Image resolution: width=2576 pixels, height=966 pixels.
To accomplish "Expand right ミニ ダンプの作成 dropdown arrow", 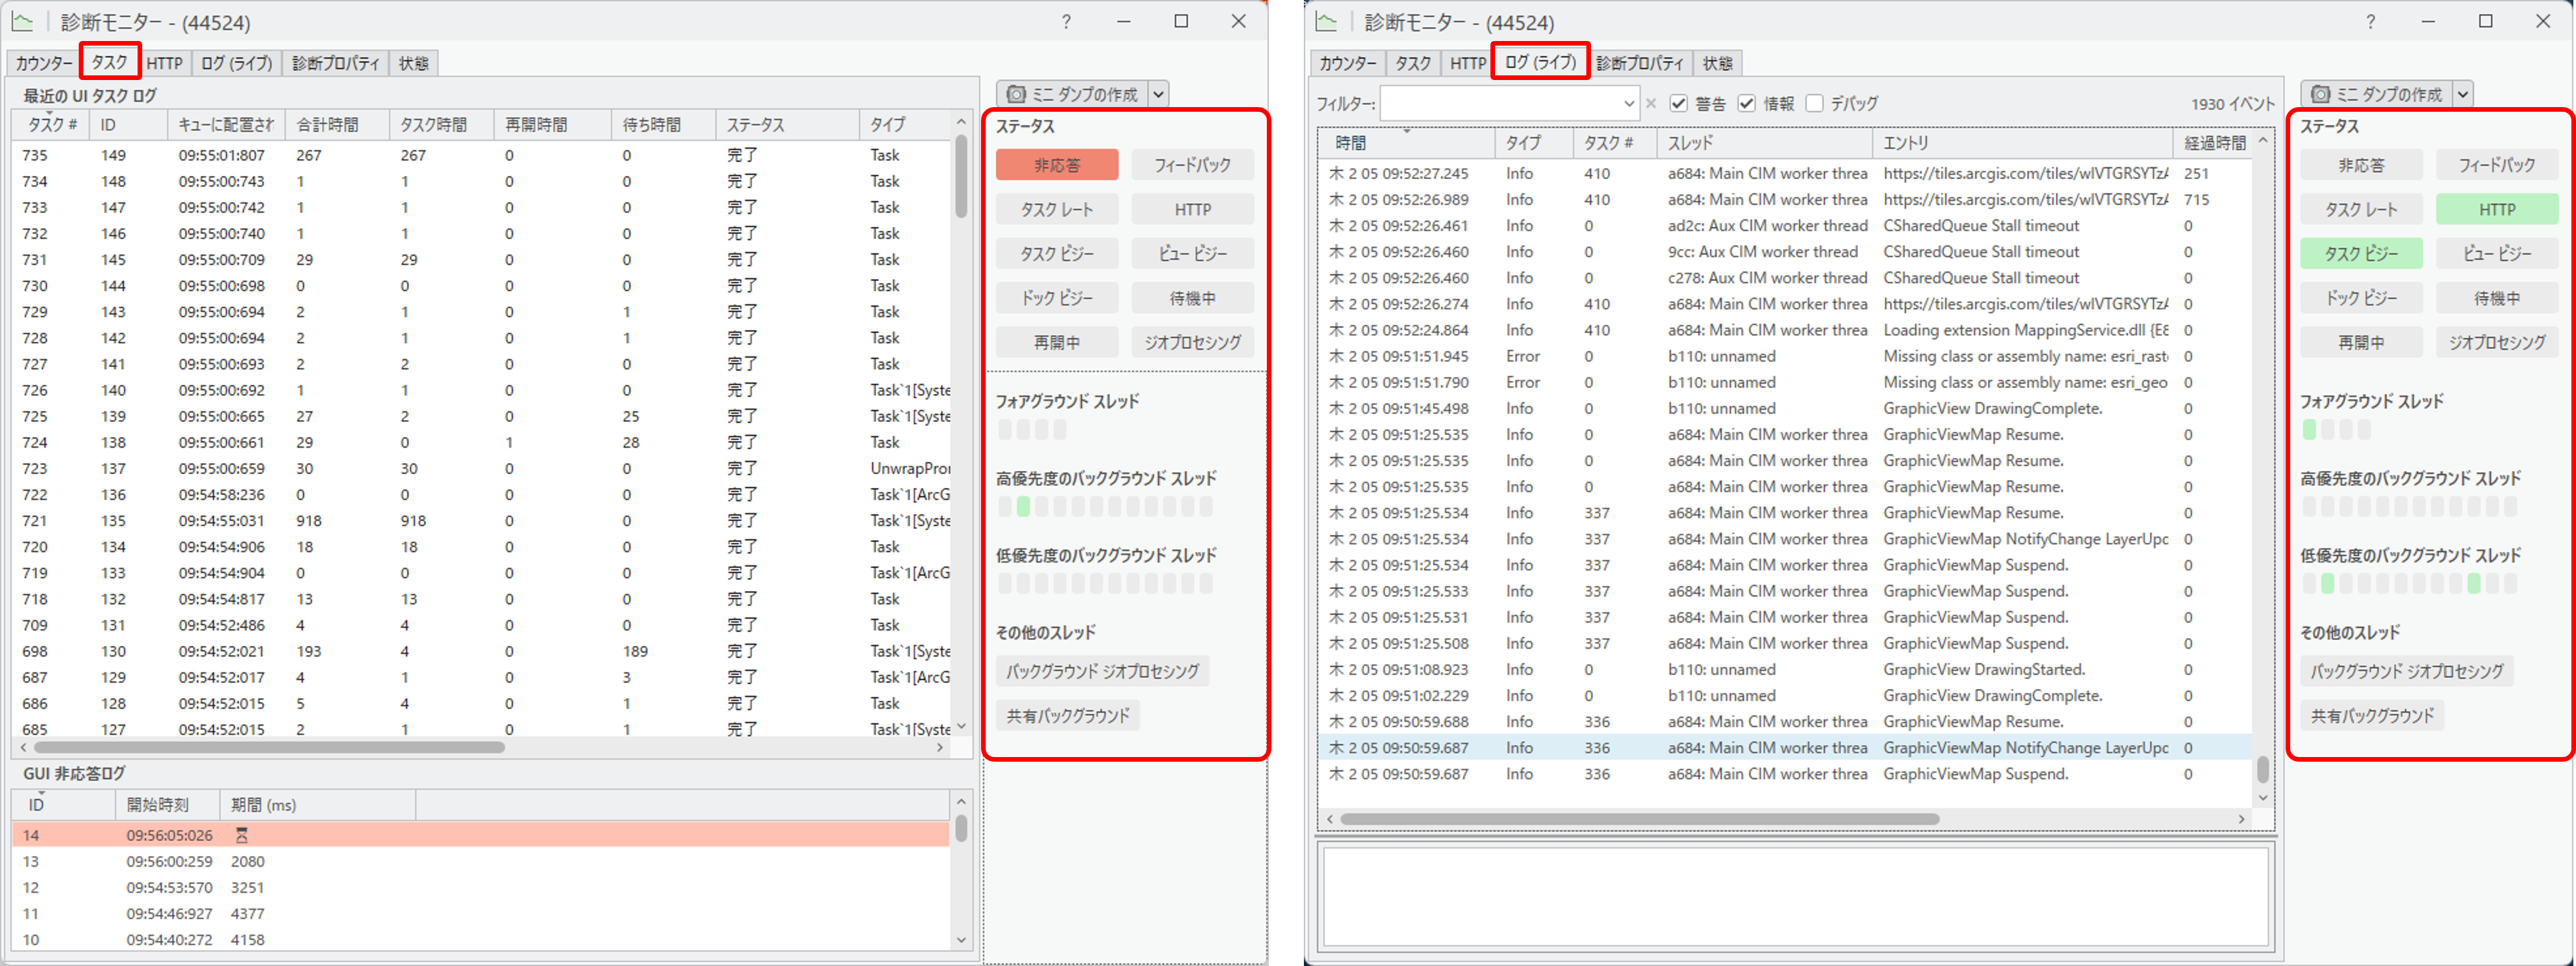I will pos(2463,94).
